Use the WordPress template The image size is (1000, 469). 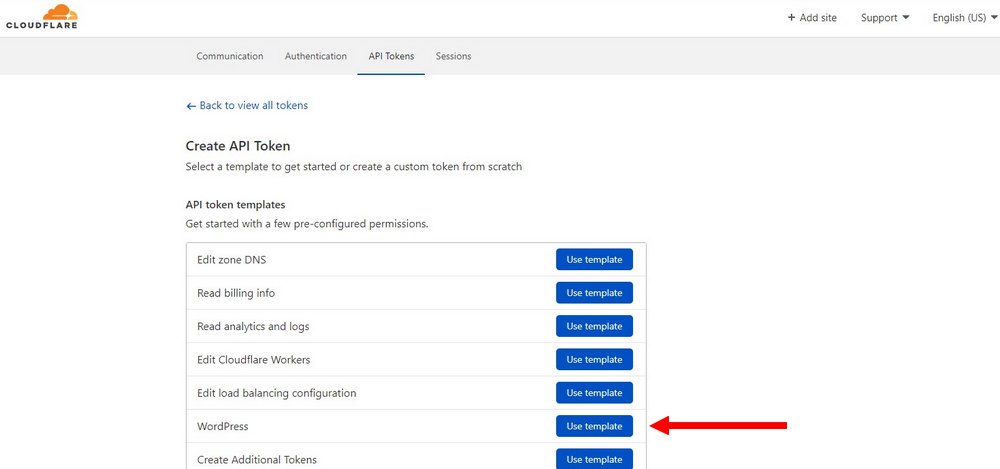(x=594, y=426)
